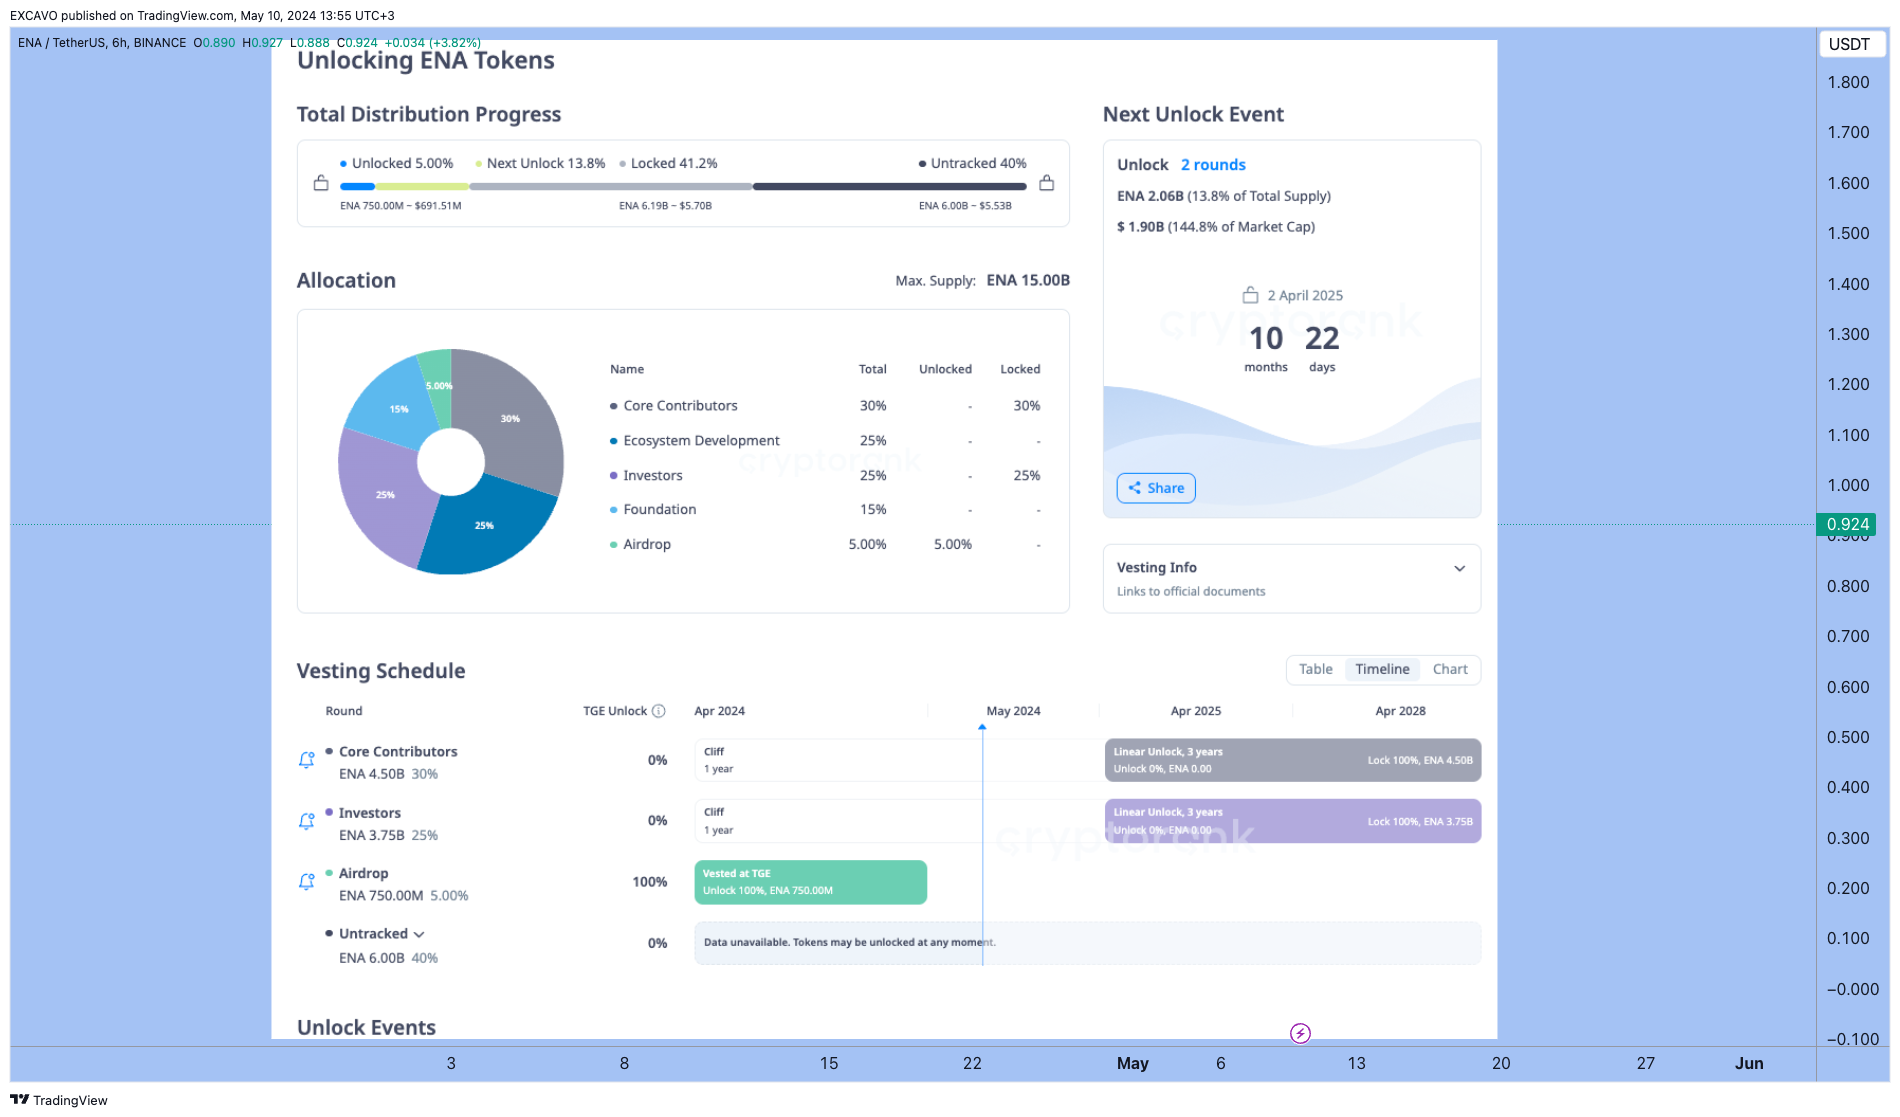Click the blue Unlocked progress segment

coord(357,186)
